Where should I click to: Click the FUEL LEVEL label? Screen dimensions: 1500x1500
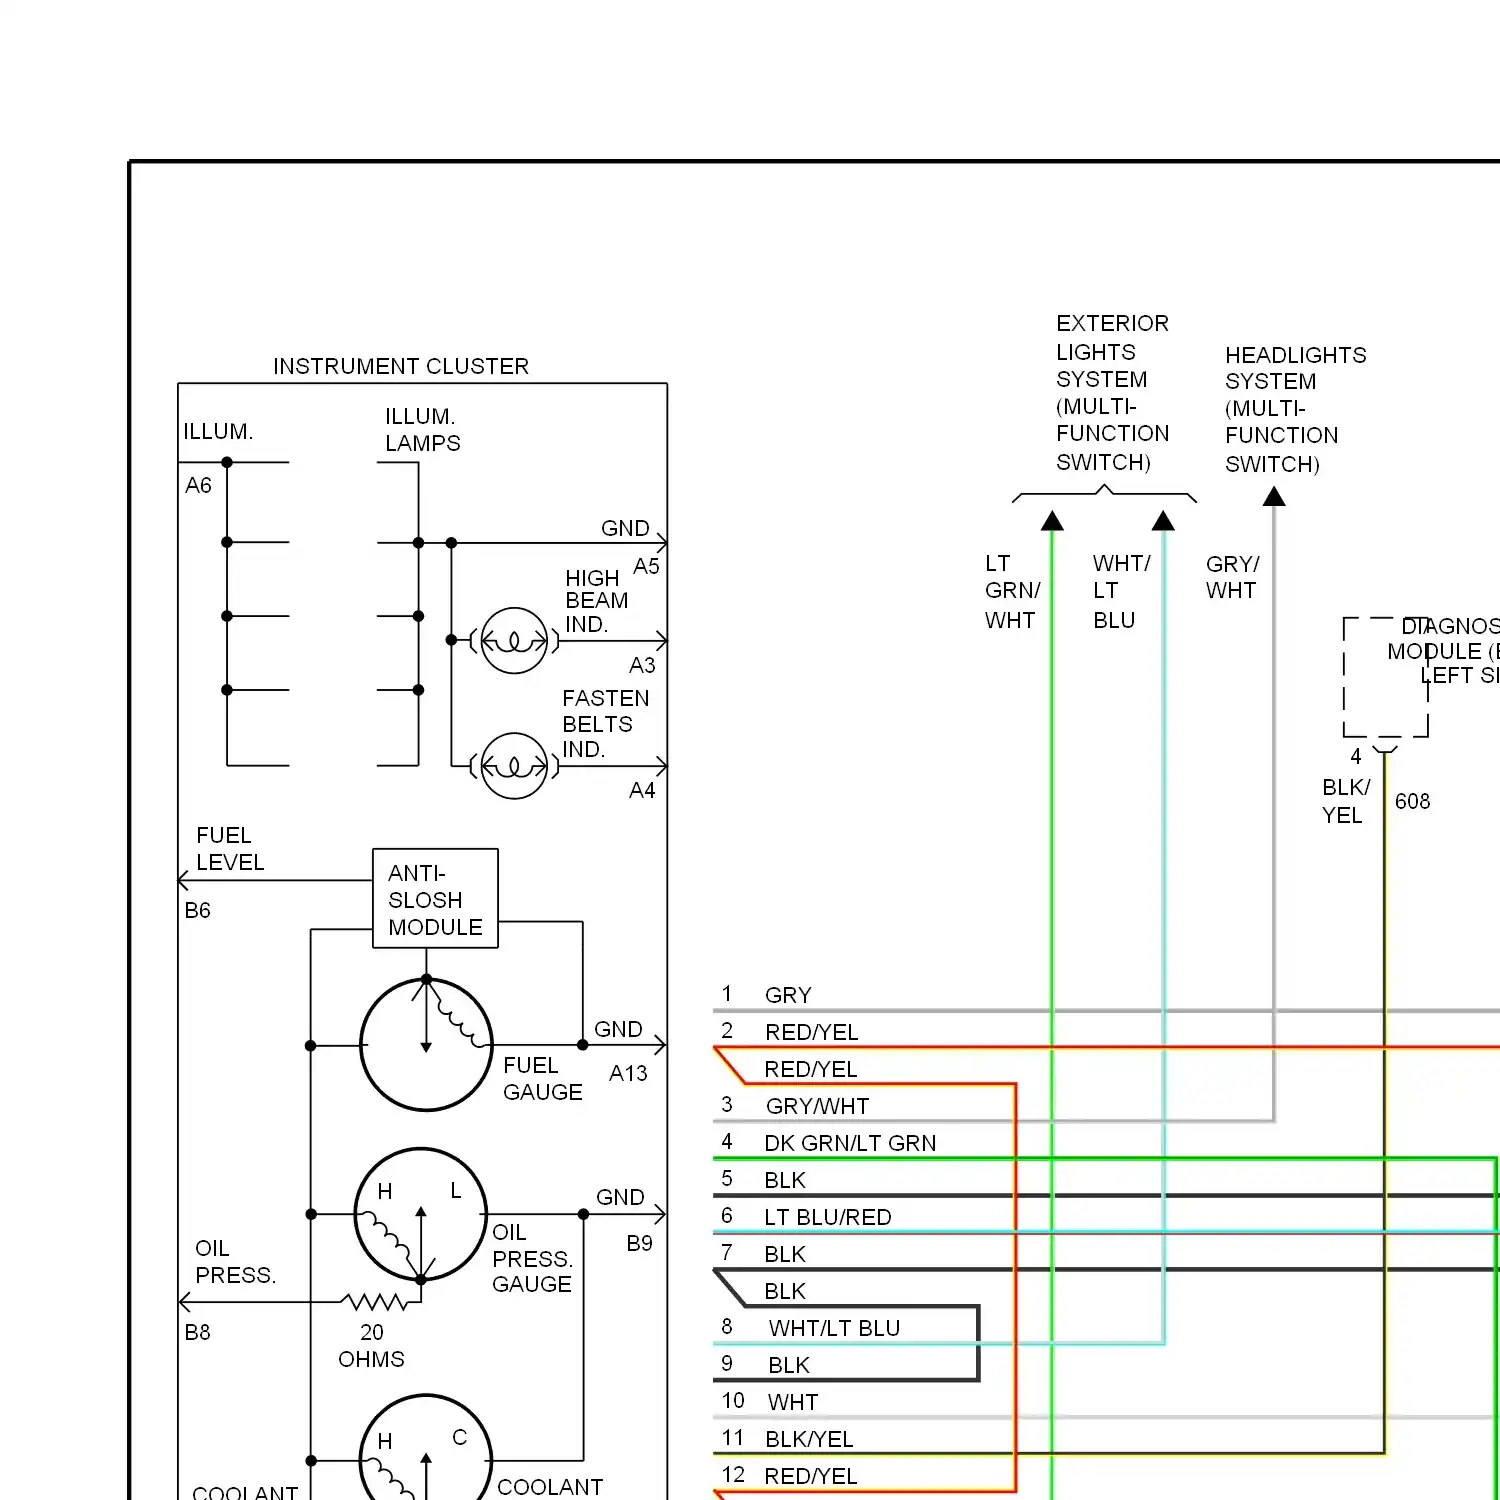(230, 849)
